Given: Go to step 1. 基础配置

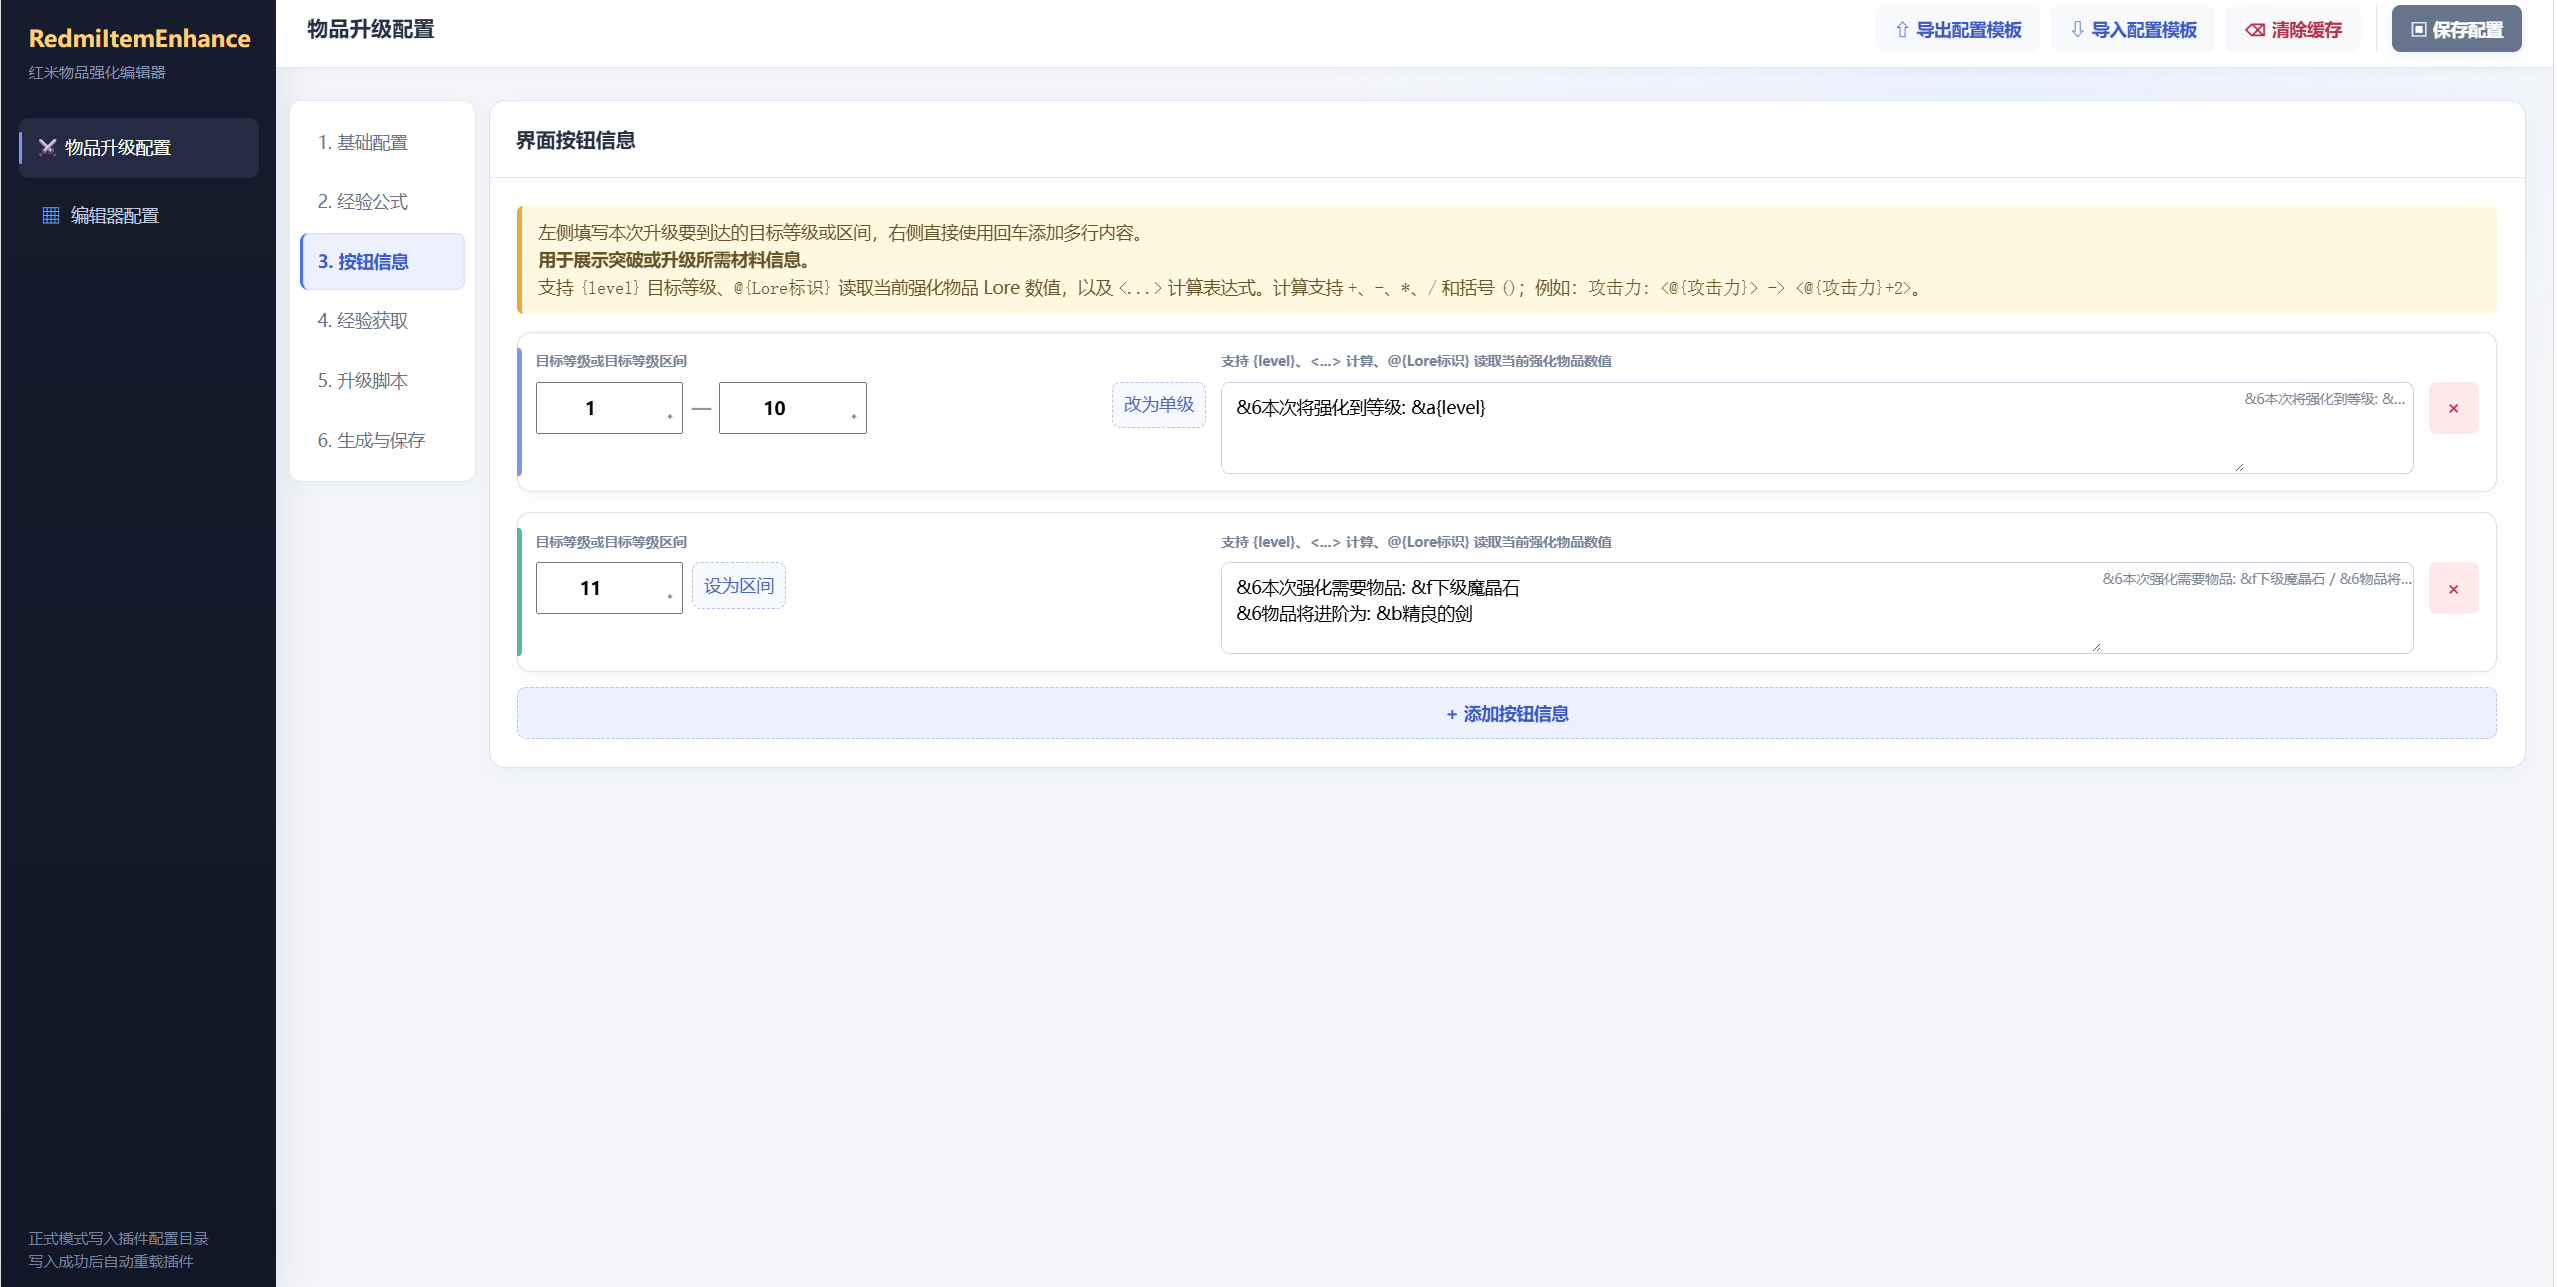Looking at the screenshot, I should (x=382, y=143).
